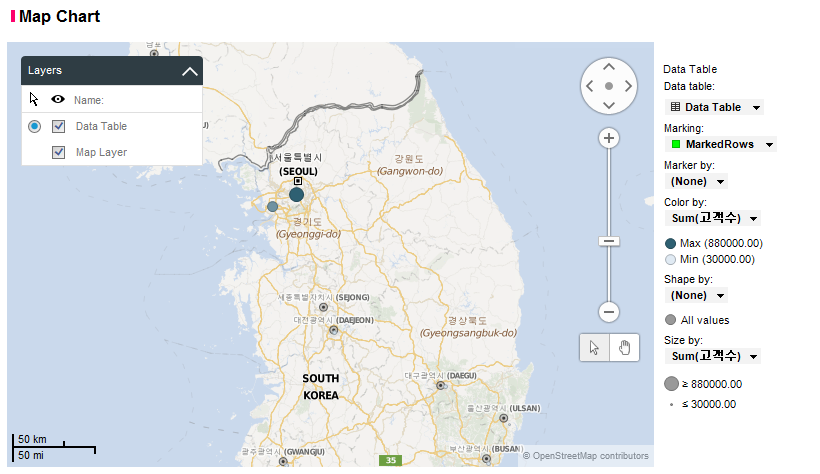820x474 pixels.
Task: Select the Data Table layer radio button
Action: pyautogui.click(x=35, y=126)
